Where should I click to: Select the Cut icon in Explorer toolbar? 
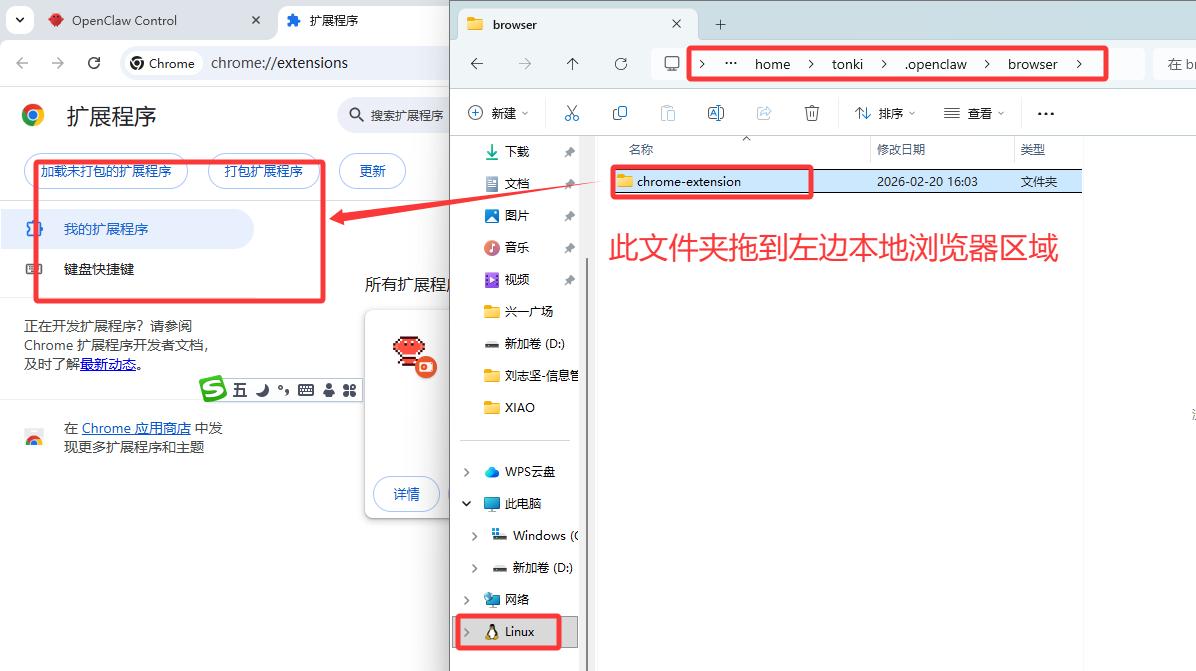(x=572, y=112)
